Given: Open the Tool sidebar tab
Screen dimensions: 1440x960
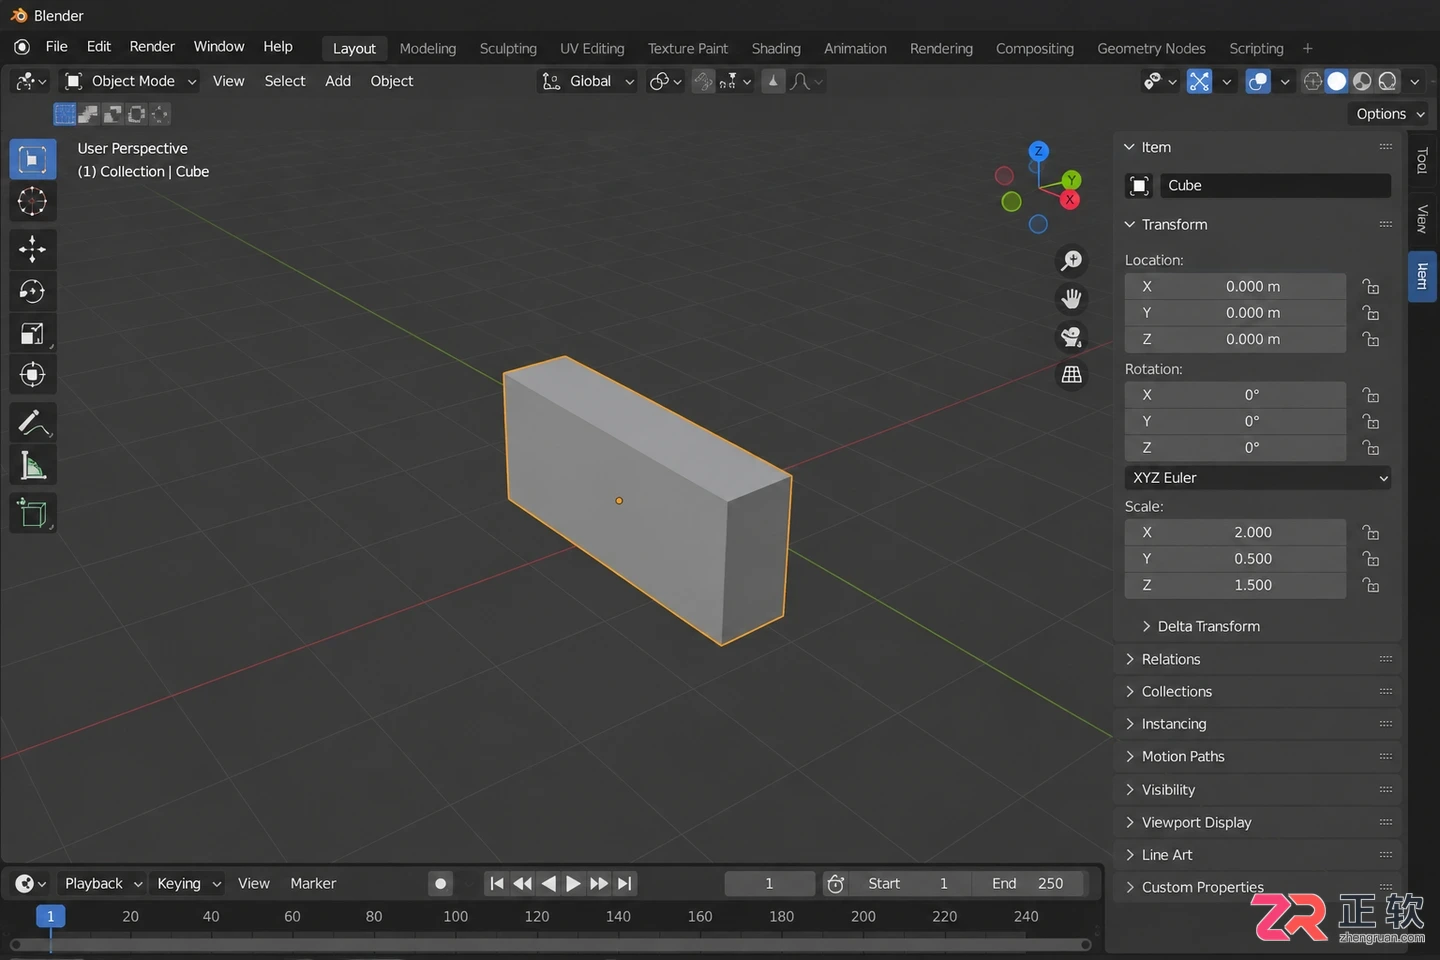Looking at the screenshot, I should tap(1422, 160).
